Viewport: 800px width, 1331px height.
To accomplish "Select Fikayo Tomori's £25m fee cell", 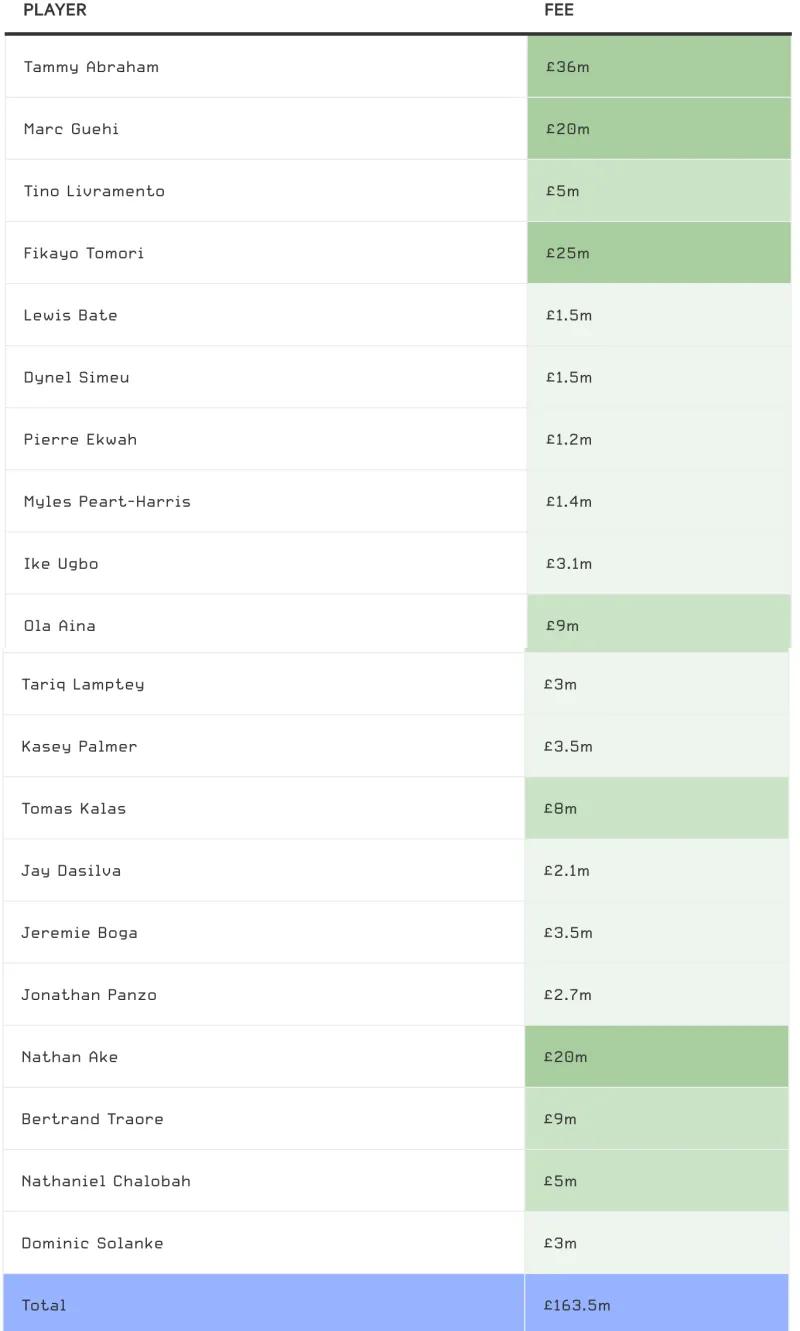I will click(x=568, y=253).
